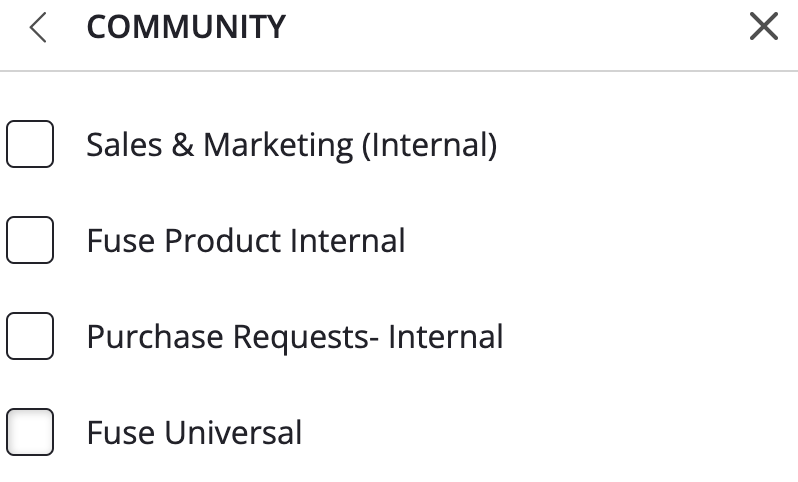The image size is (798, 482).
Task: Click the Sales & Marketing (Internal) label
Action: [291, 145]
